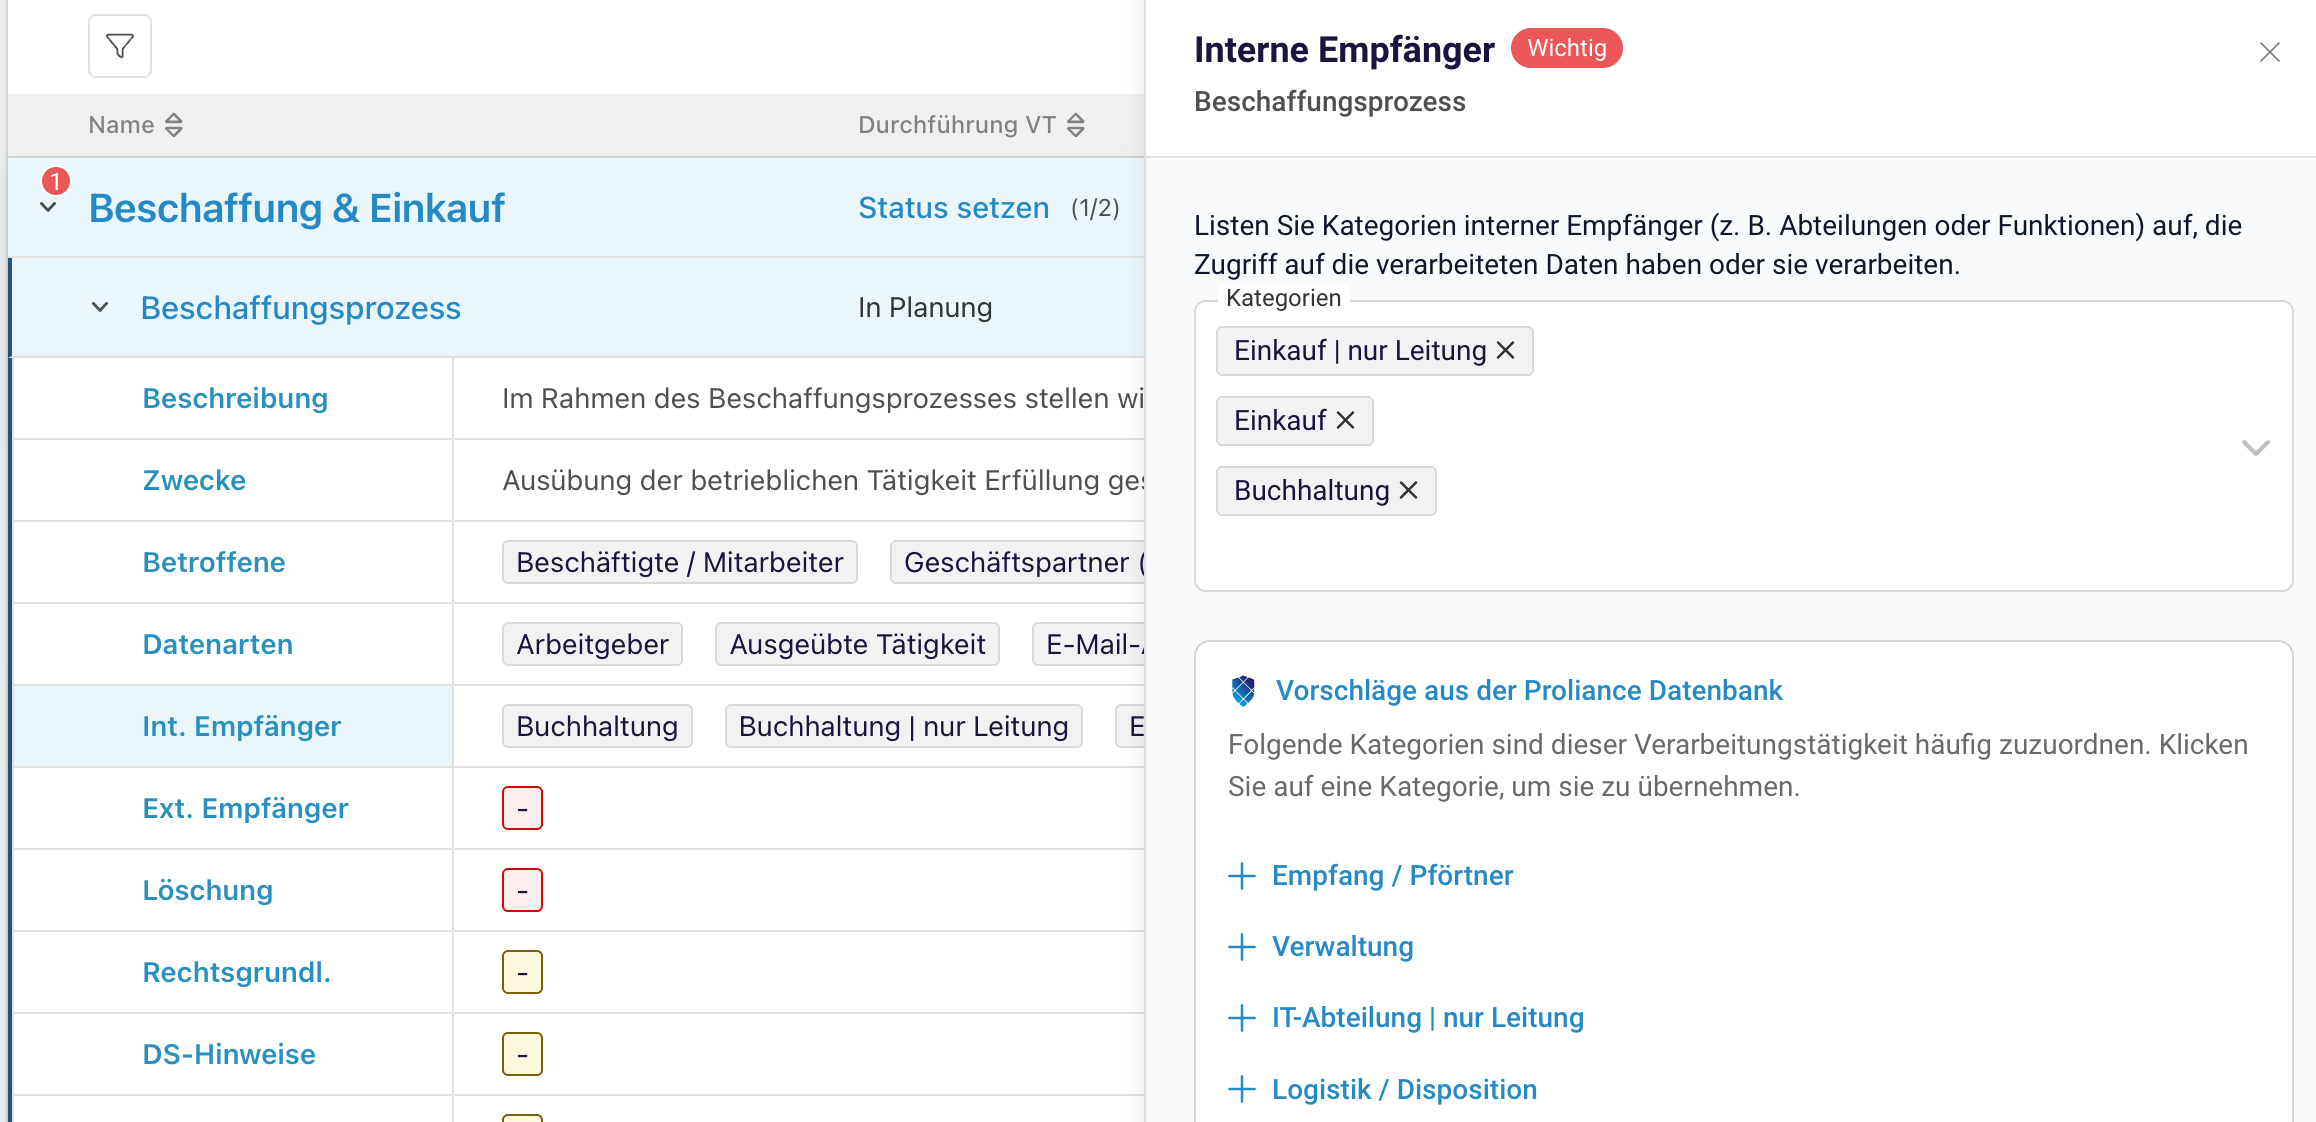The width and height of the screenshot is (2316, 1122).
Task: Remove the 'Einkauf | nur Leitung' tag
Action: pos(1505,351)
